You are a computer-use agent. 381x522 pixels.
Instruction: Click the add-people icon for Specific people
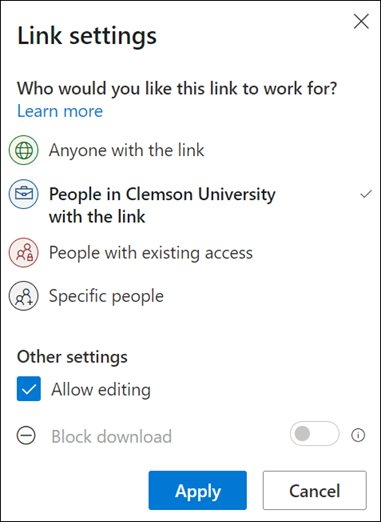pyautogui.click(x=23, y=296)
